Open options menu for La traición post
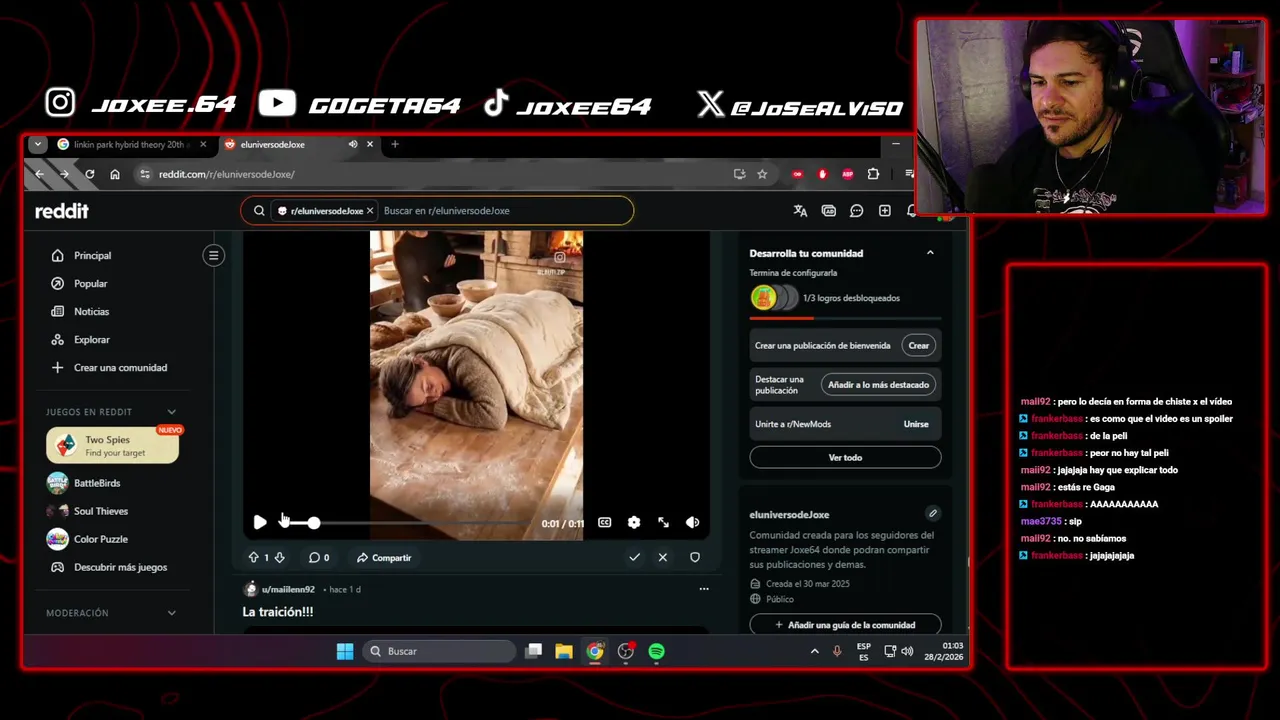1280x720 pixels. (x=704, y=589)
